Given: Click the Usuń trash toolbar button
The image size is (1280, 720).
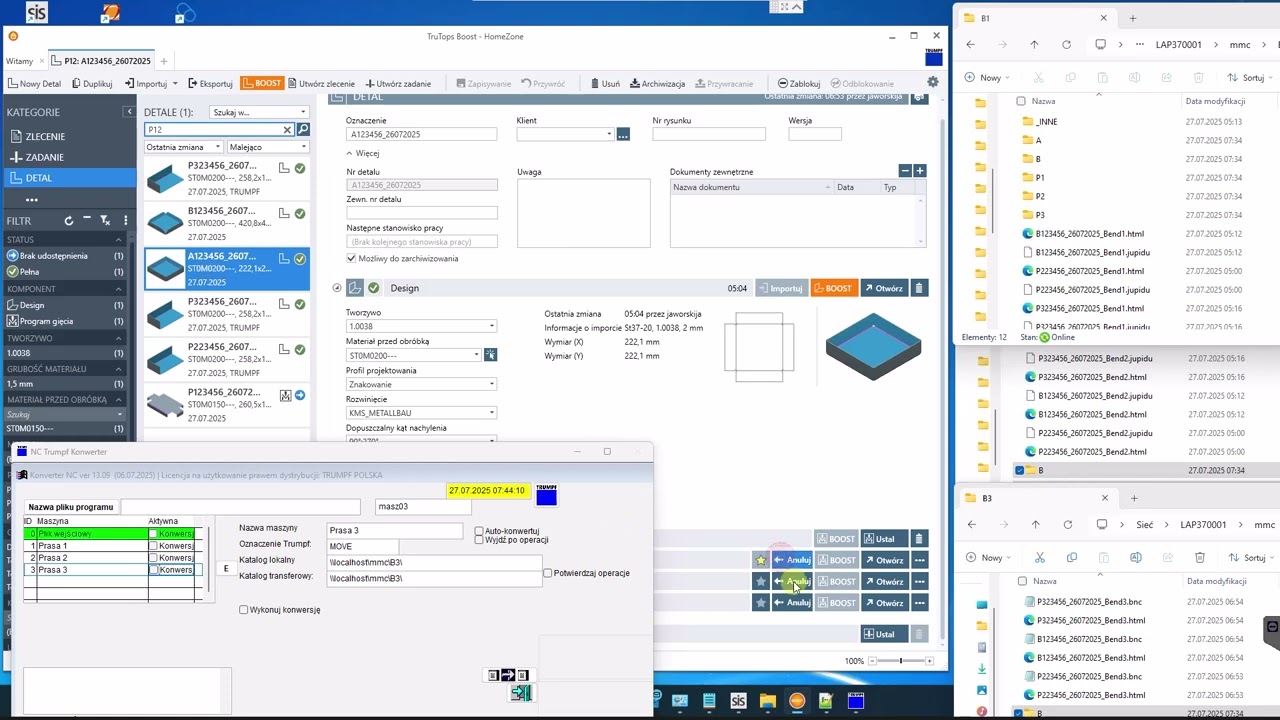Looking at the screenshot, I should coord(605,84).
